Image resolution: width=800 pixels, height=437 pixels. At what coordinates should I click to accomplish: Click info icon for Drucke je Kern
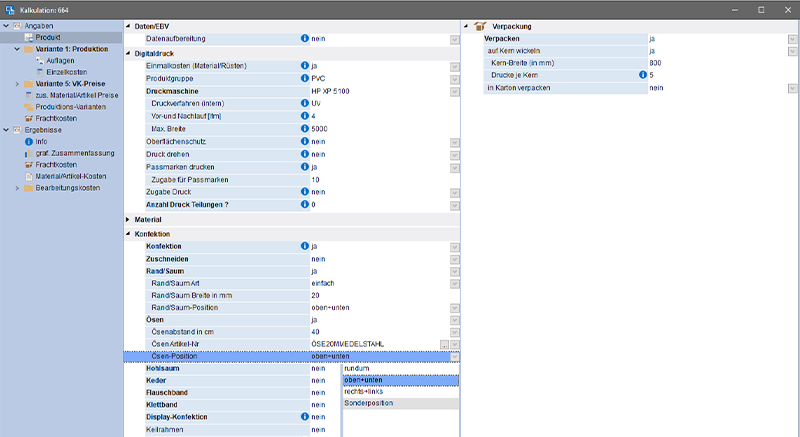[643, 75]
